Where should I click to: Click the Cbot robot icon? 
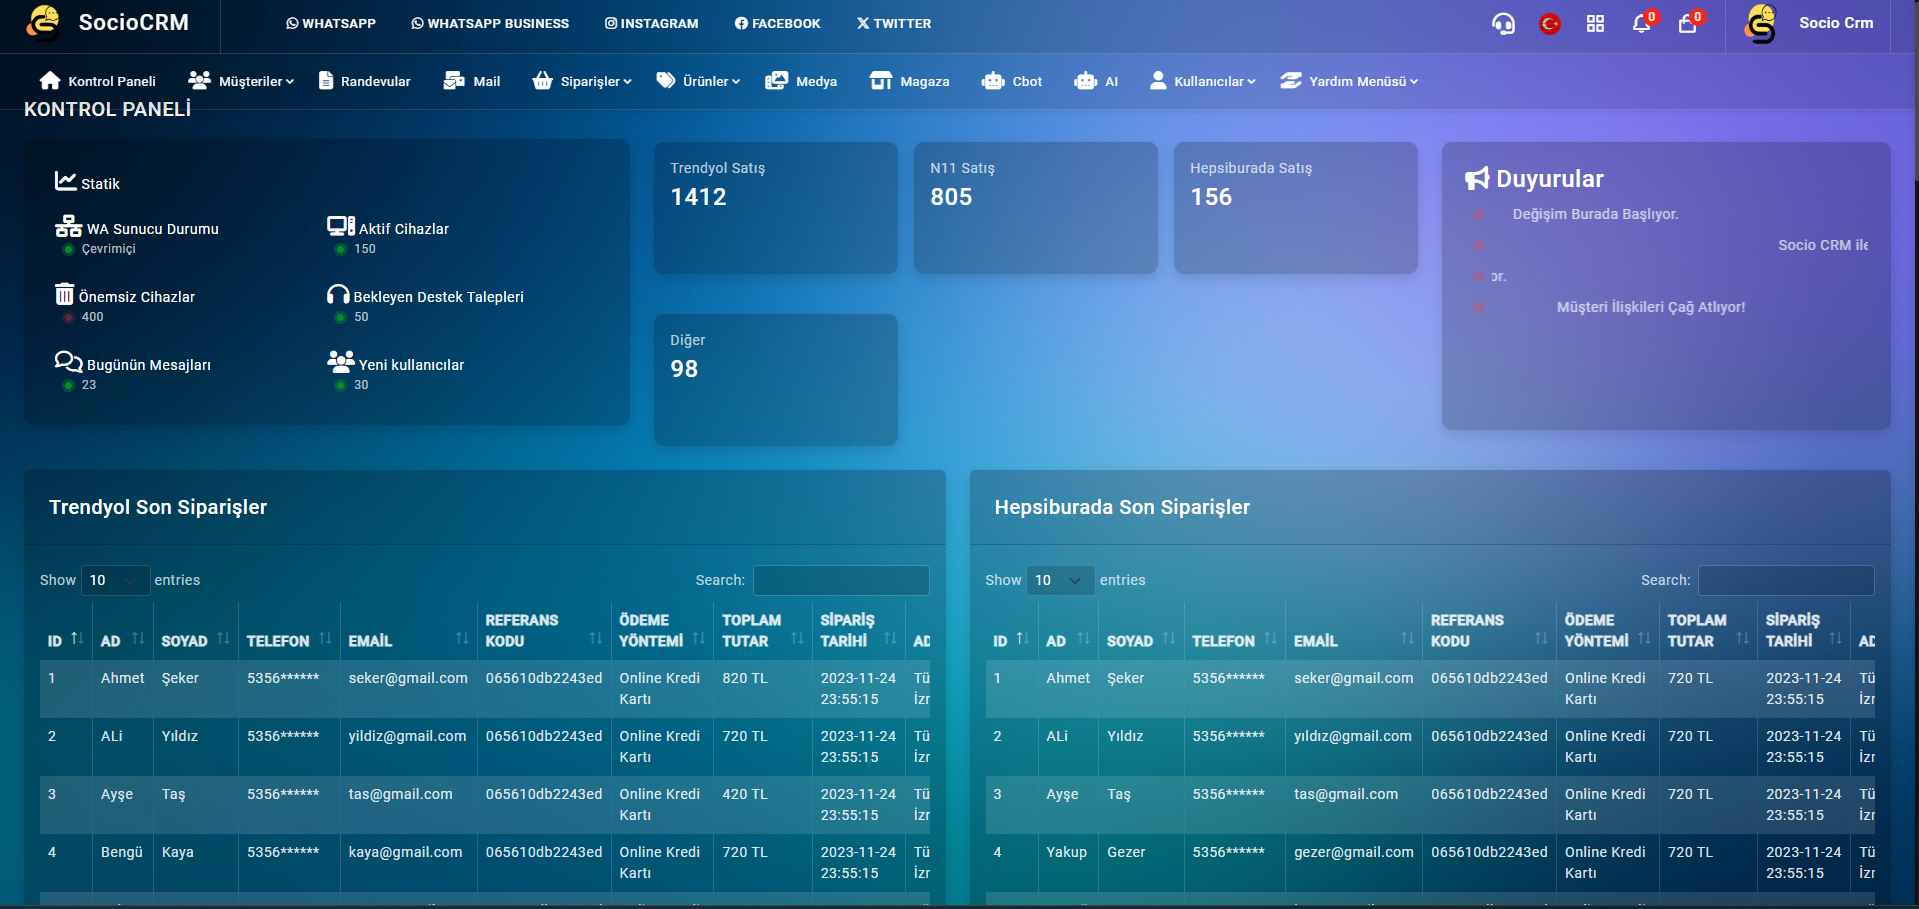point(993,81)
